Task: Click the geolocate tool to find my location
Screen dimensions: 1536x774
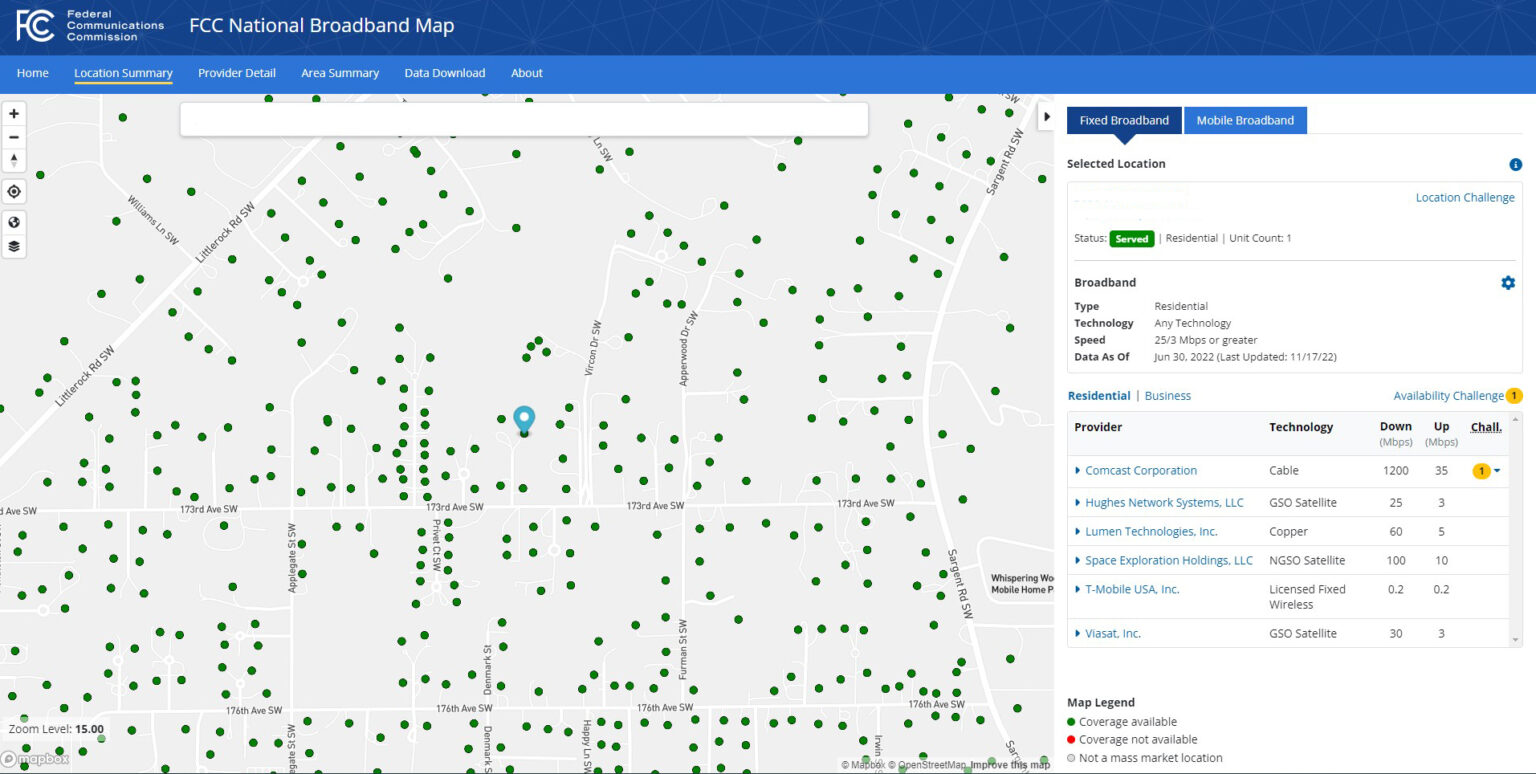Action: [x=14, y=191]
